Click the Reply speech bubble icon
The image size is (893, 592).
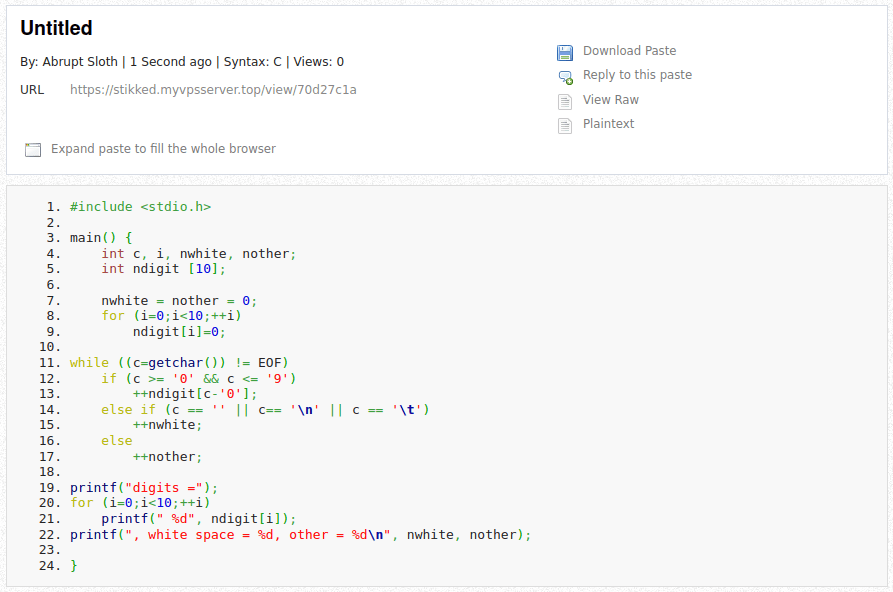[x=565, y=75]
